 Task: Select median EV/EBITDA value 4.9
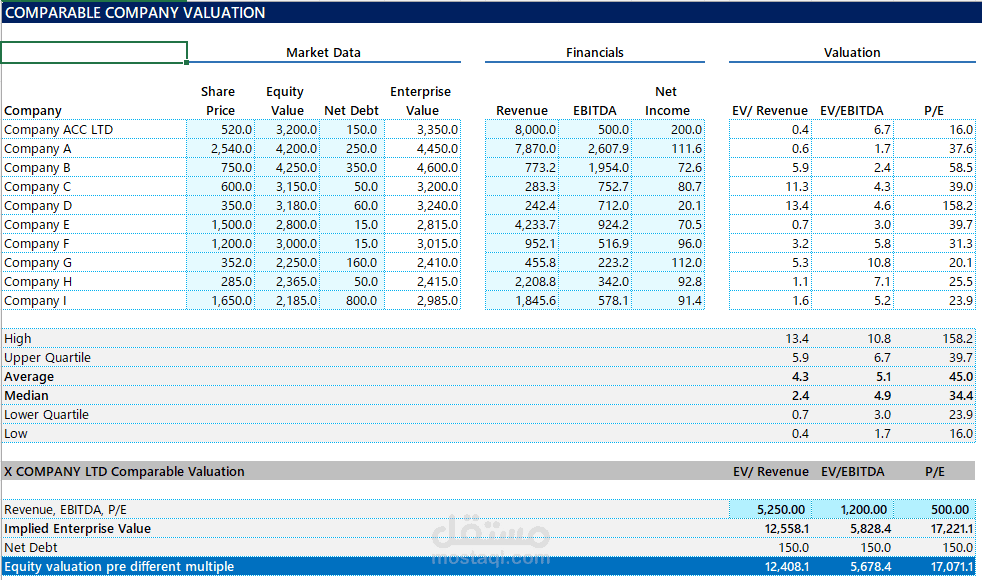coord(882,396)
